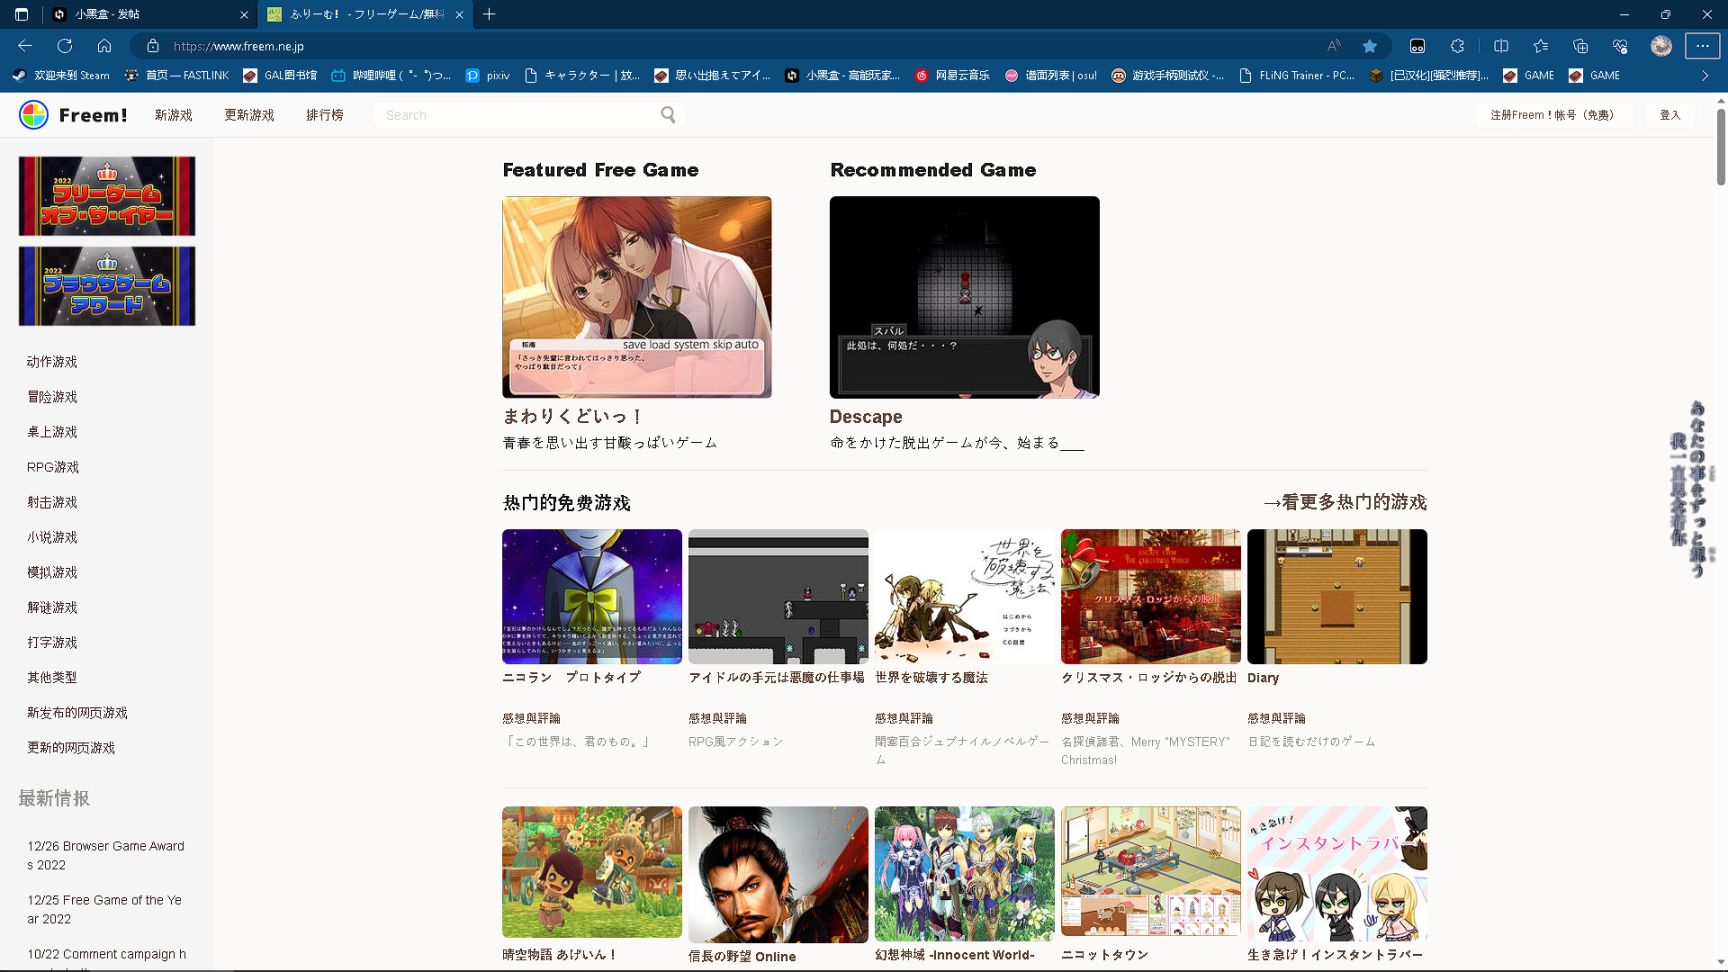Click the 登入 button
This screenshot has height=972, width=1728.
tap(1670, 115)
